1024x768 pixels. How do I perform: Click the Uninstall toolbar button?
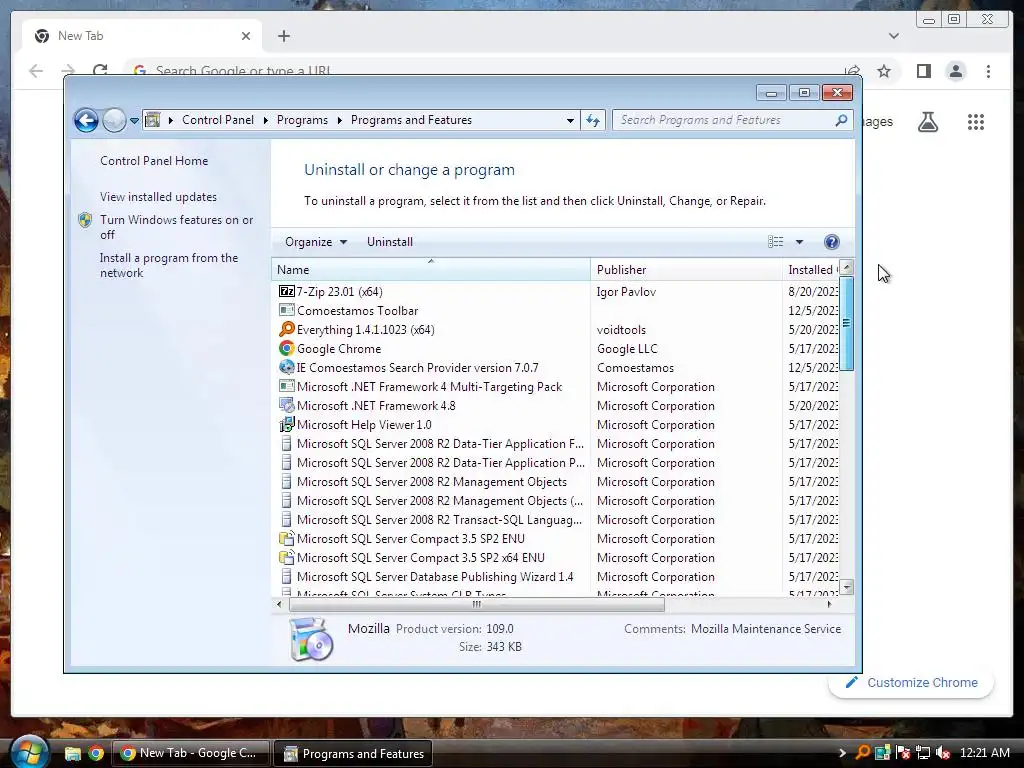(390, 242)
